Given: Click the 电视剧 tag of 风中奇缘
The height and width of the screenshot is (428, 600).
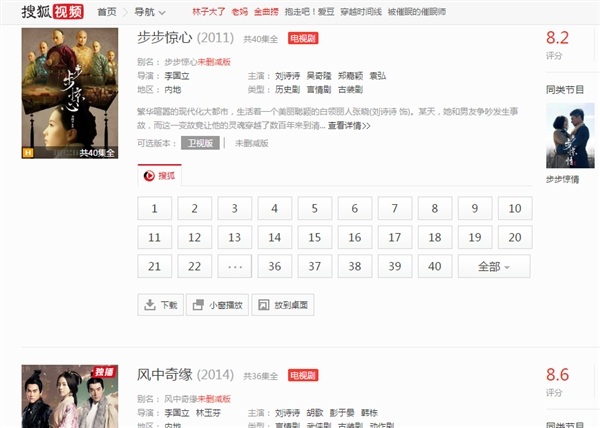Looking at the screenshot, I should pos(303,375).
